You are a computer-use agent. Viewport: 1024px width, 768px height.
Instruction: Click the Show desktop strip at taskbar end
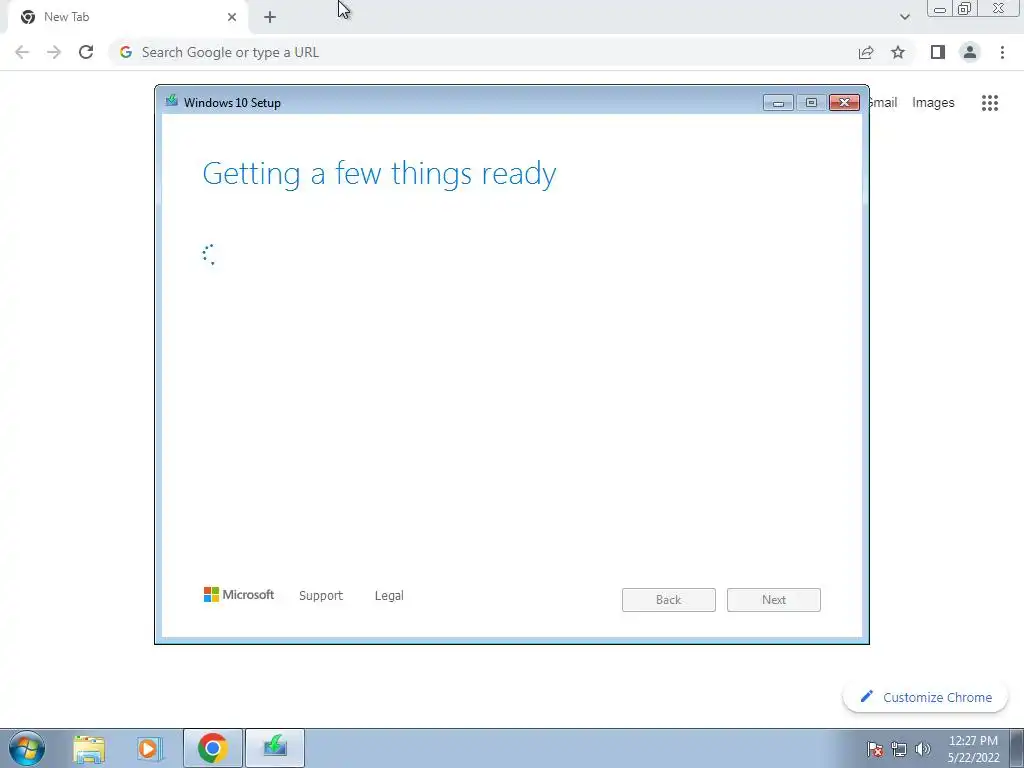(x=1017, y=748)
